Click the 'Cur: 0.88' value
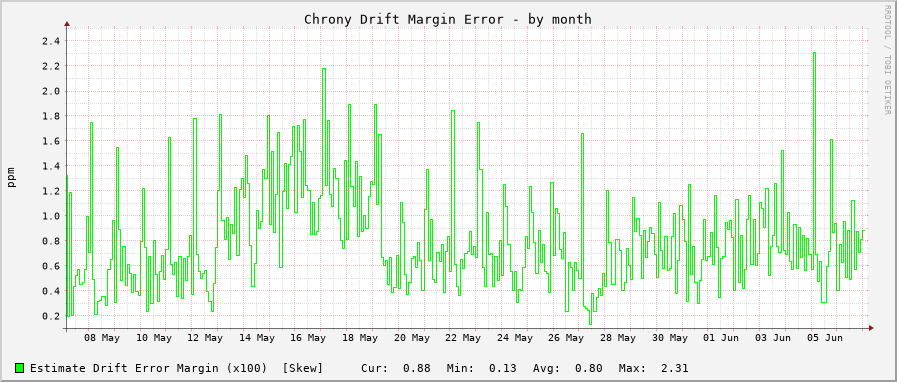 tap(396, 368)
